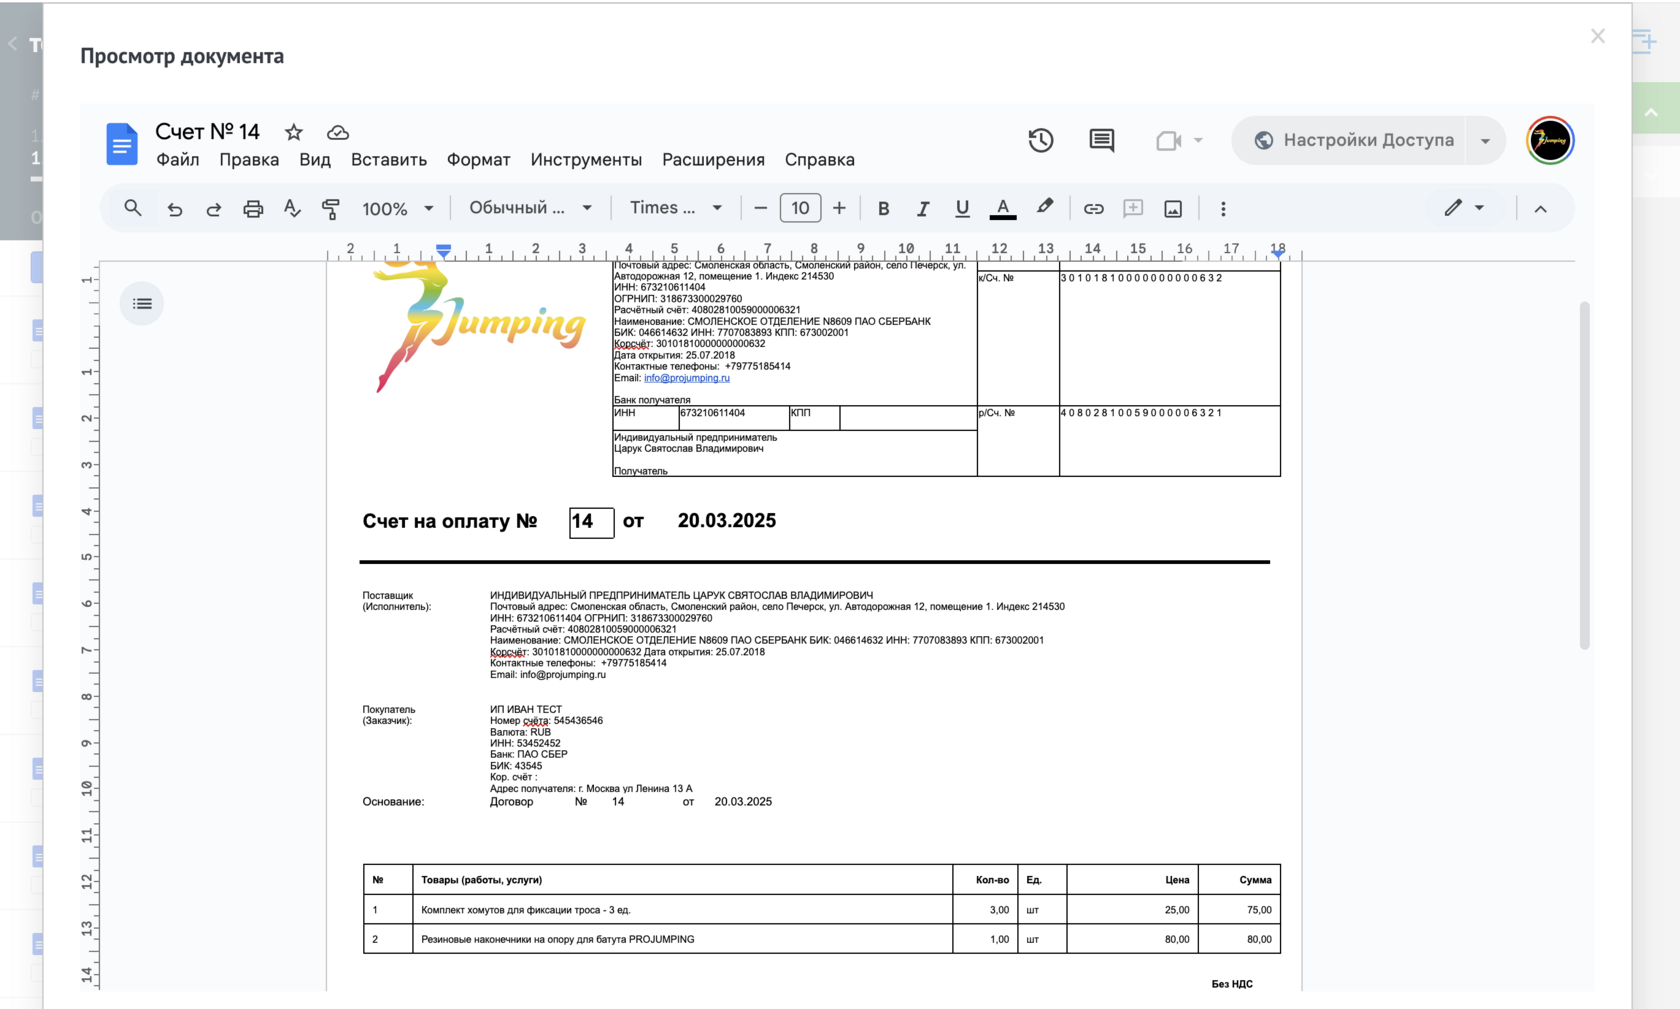Open the Вставить menu
Image resolution: width=1680 pixels, height=1009 pixels.
389,160
